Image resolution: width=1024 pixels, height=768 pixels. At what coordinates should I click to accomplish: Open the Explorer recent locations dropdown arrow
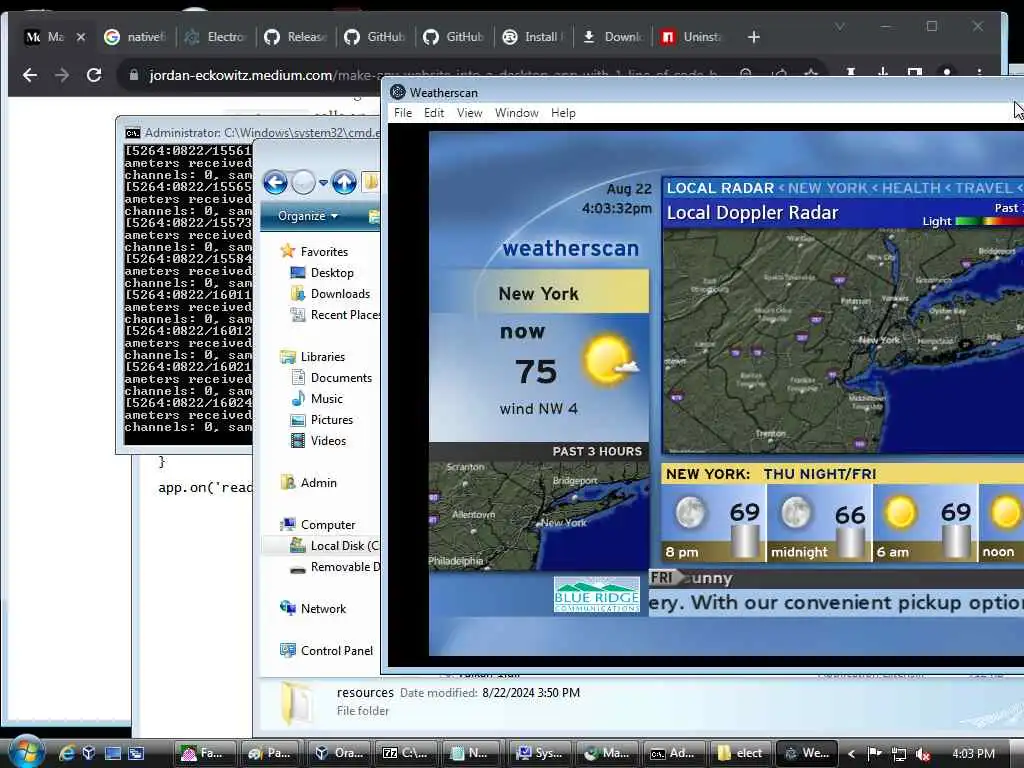(x=323, y=183)
